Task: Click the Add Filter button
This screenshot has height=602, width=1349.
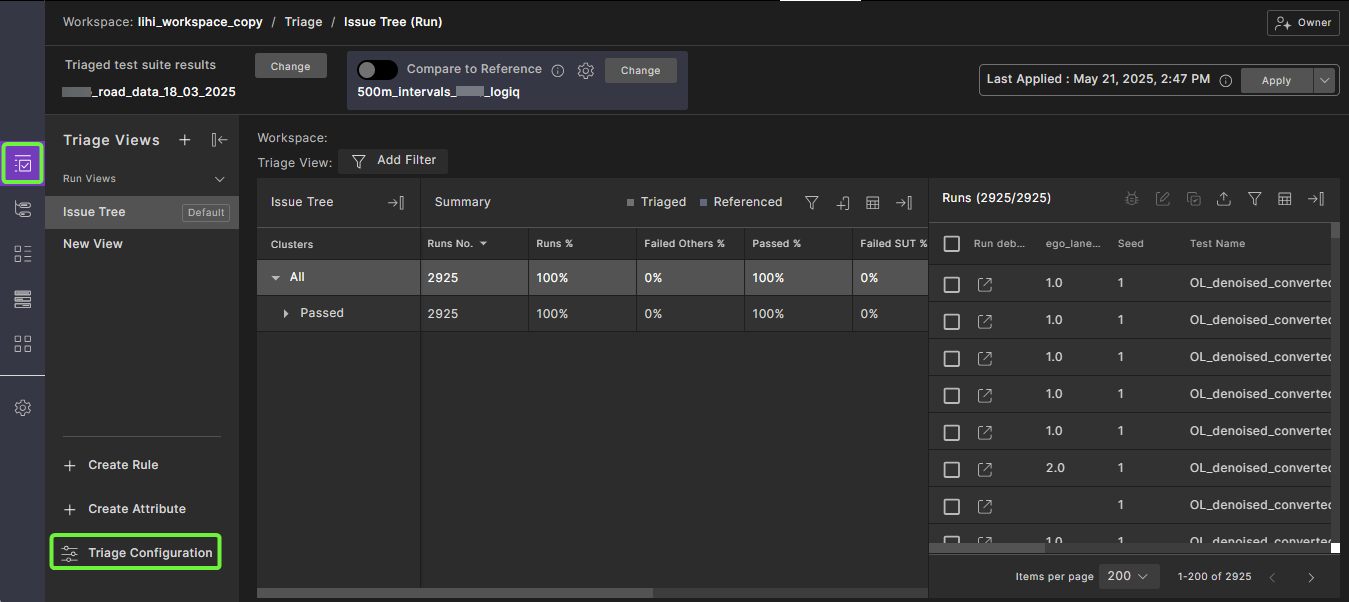Action: pos(393,160)
